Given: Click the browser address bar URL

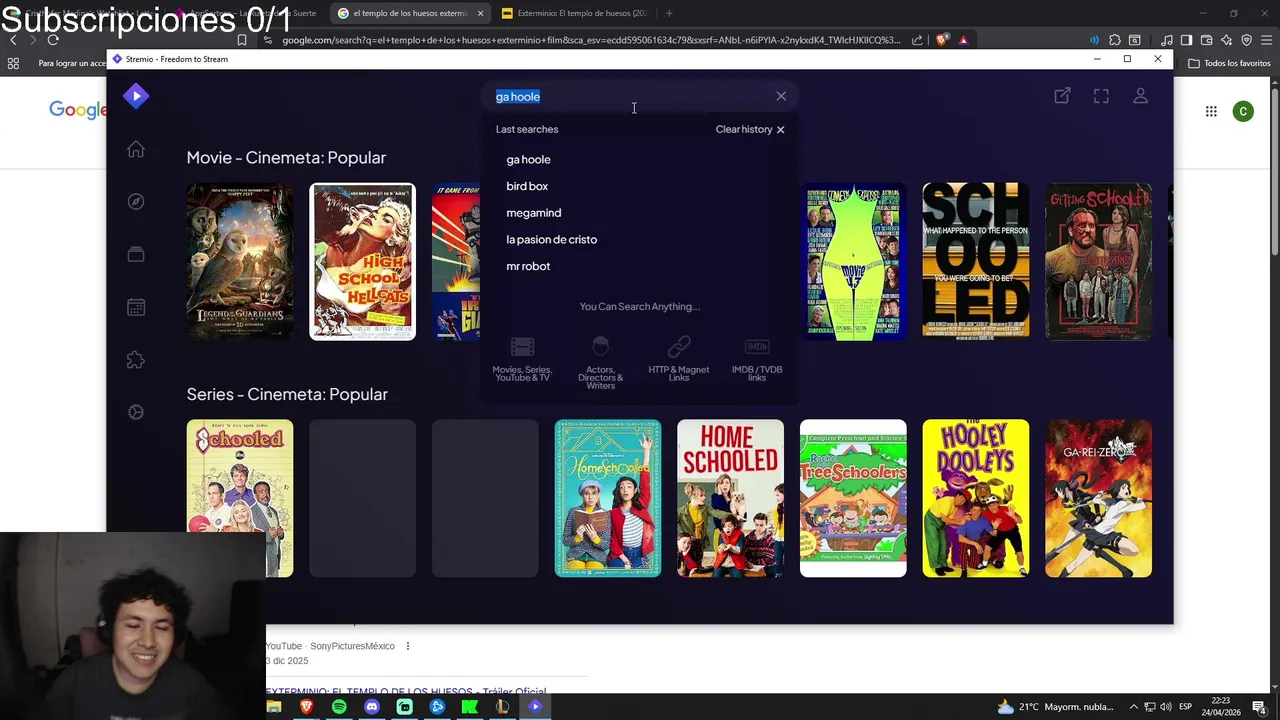Looking at the screenshot, I should (x=590, y=40).
